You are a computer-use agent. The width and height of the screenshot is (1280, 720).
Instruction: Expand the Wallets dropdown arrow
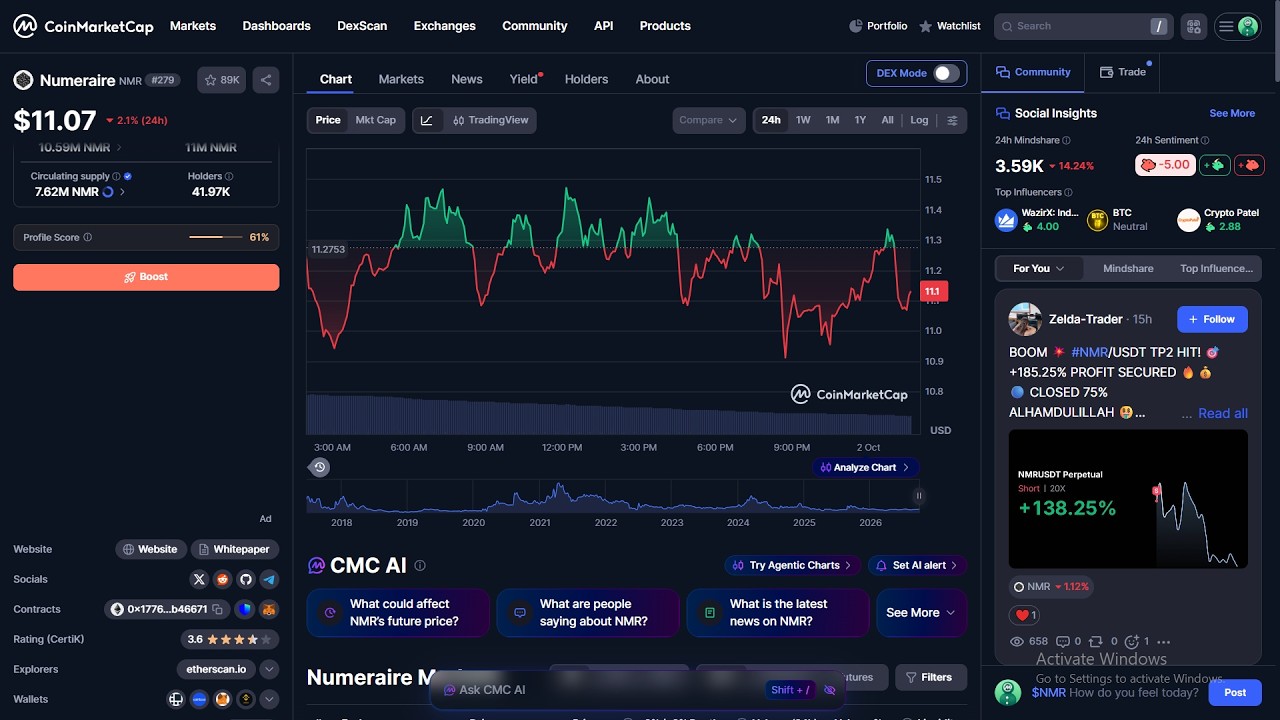coord(269,699)
